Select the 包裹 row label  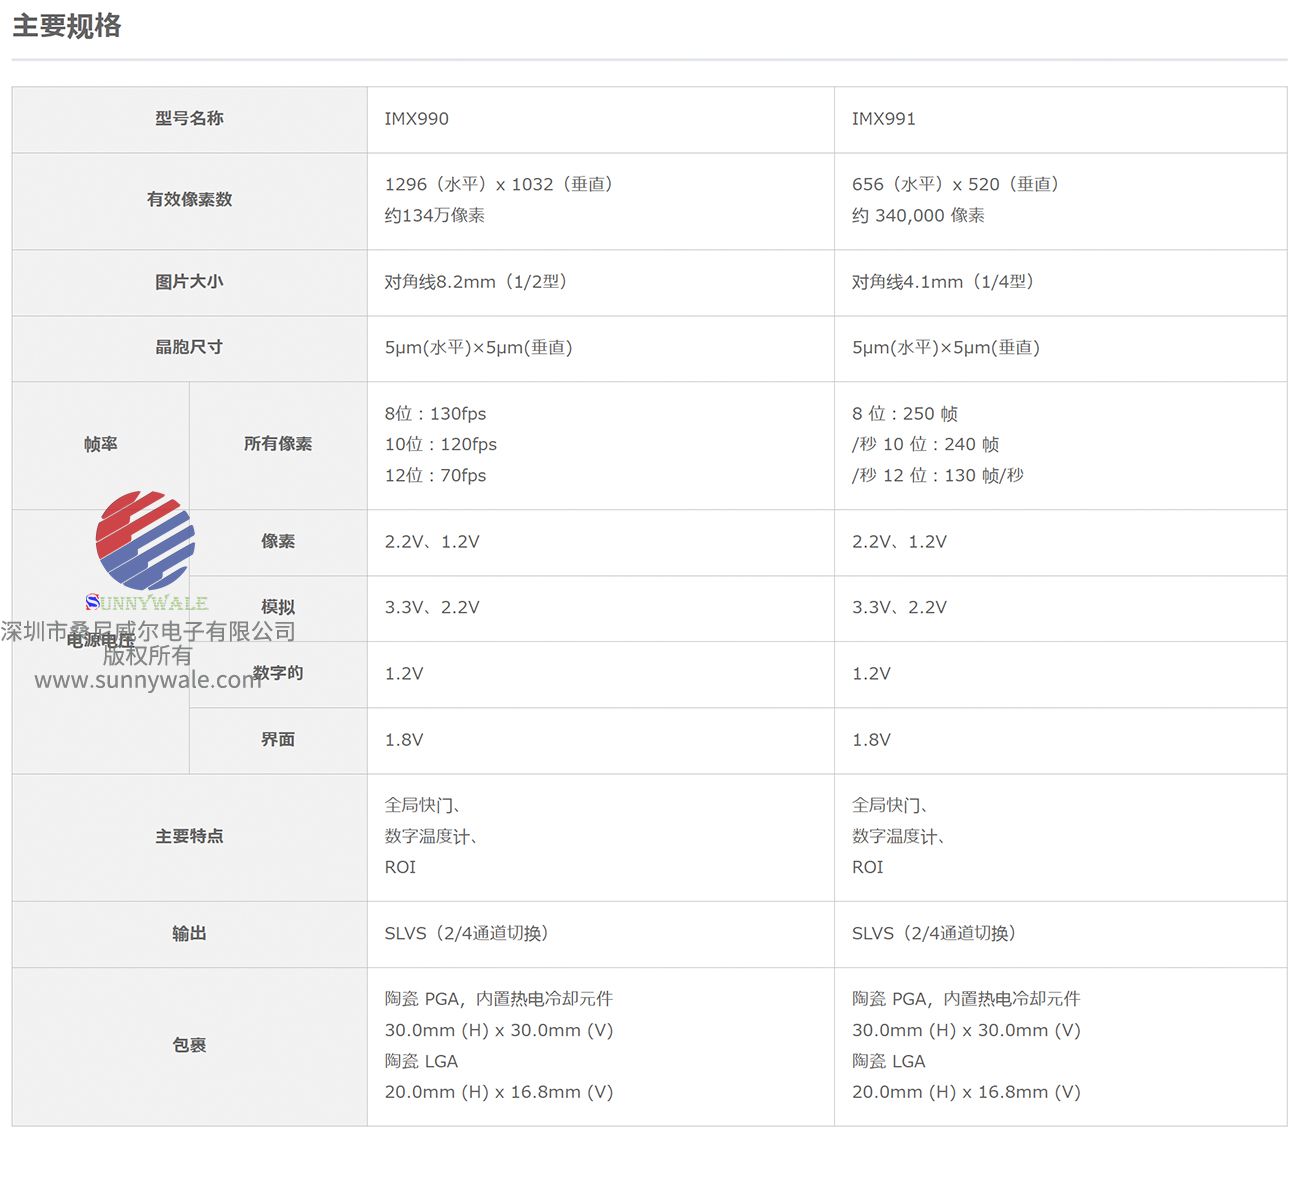click(x=189, y=1046)
